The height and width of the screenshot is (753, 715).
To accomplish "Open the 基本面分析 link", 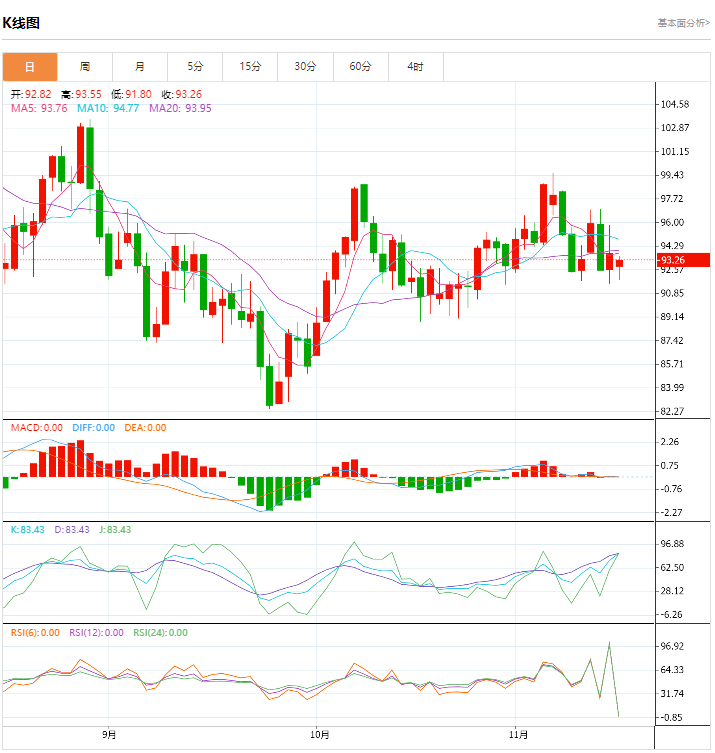I will pos(683,22).
